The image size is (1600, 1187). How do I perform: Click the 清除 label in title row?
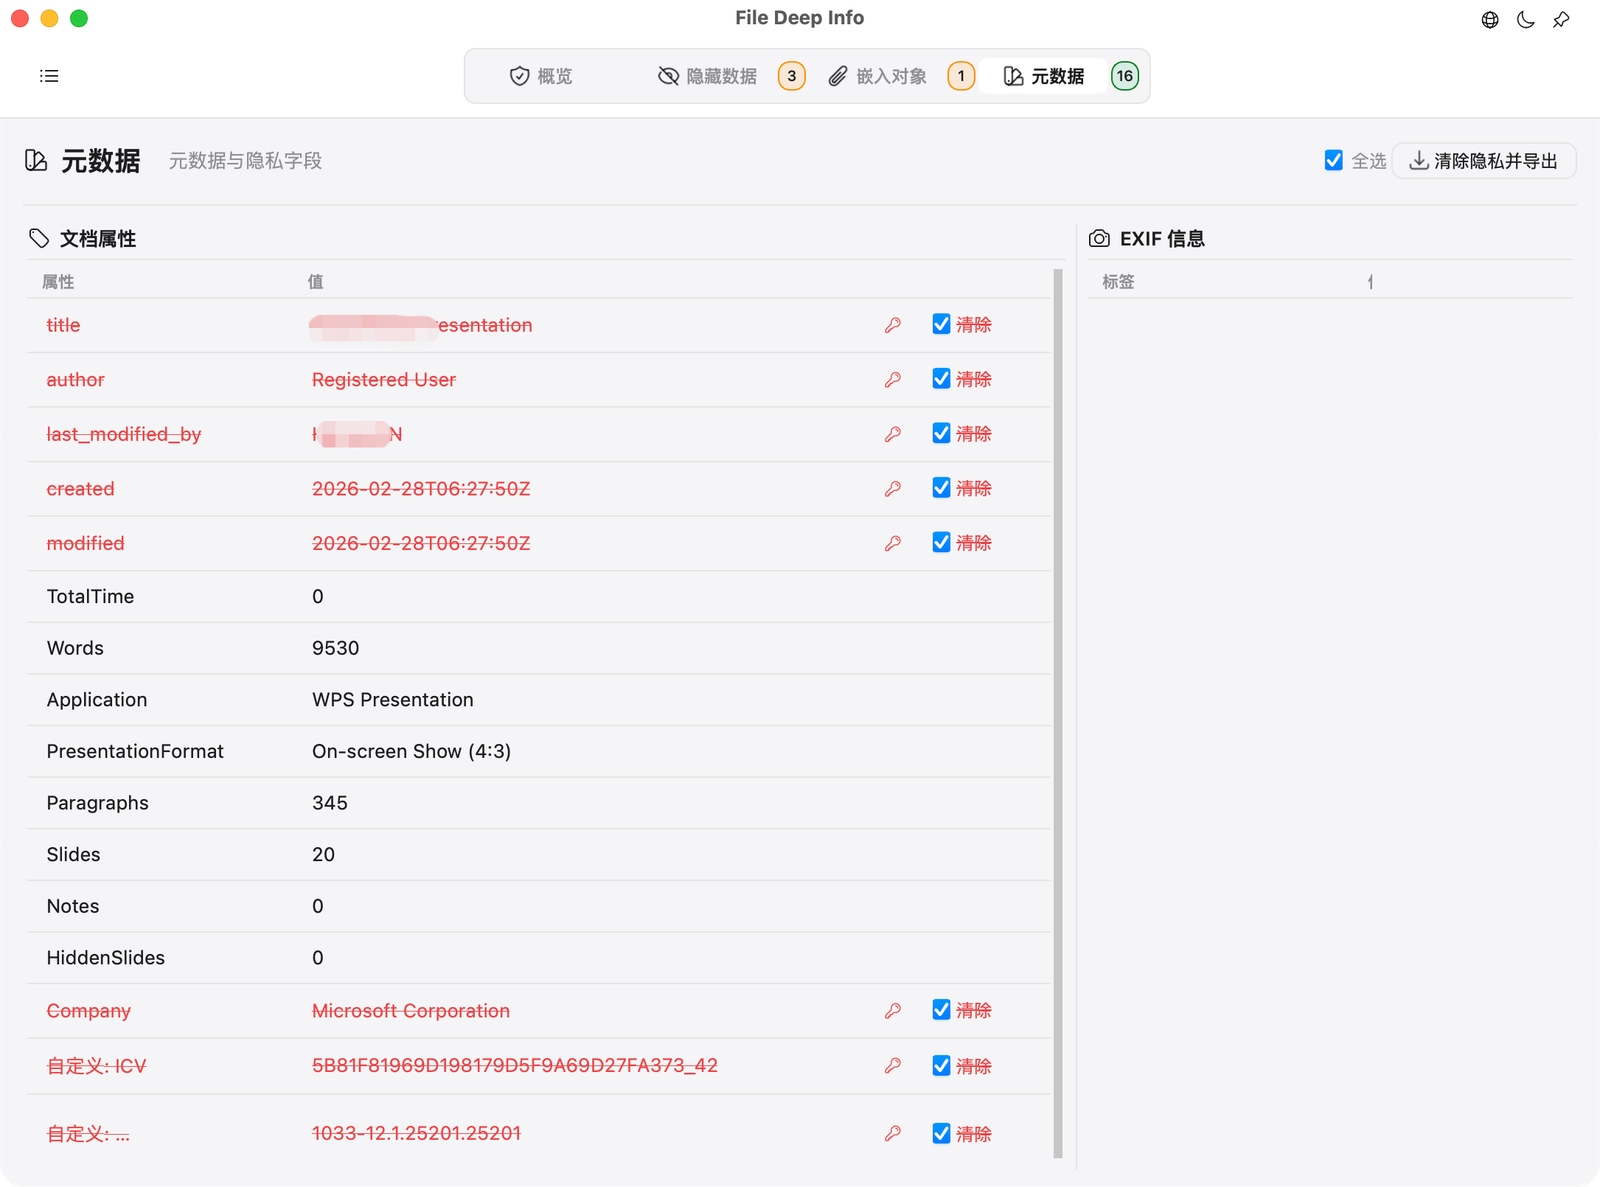973,325
